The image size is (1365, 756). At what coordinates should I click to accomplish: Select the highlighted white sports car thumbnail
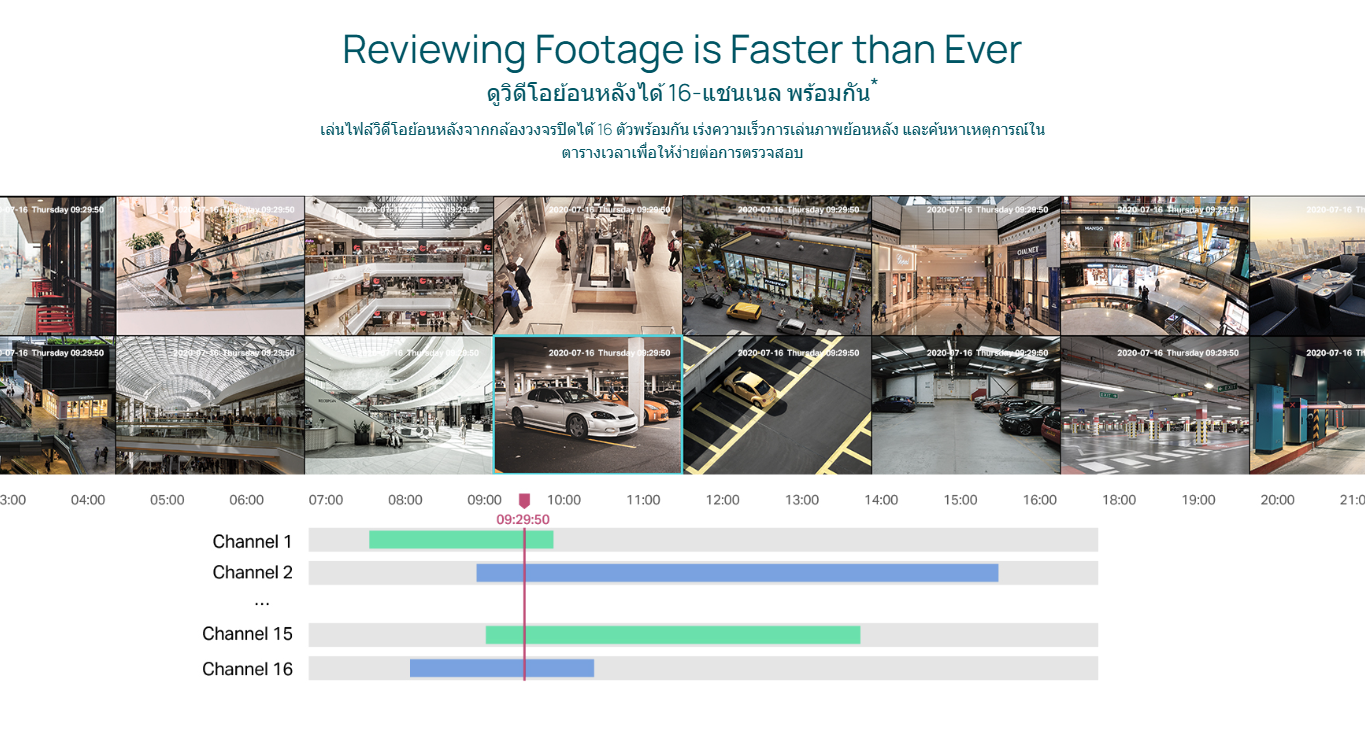[588, 405]
